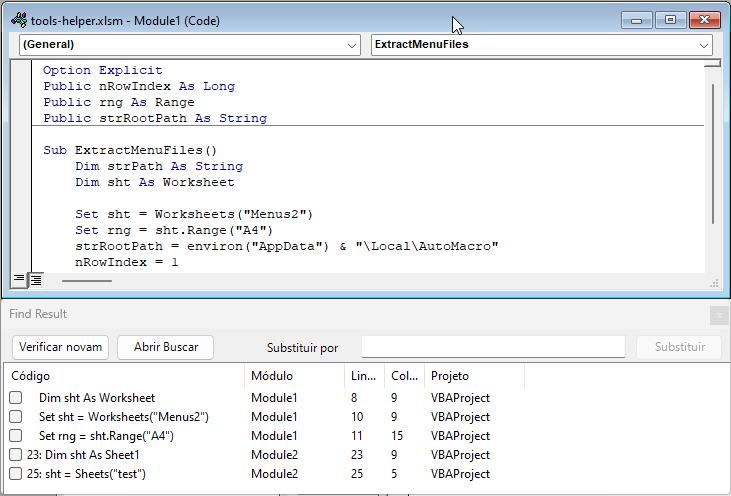This screenshot has width=731, height=496.
Task: Click Module1 cell in line 8 row
Action: point(274,398)
